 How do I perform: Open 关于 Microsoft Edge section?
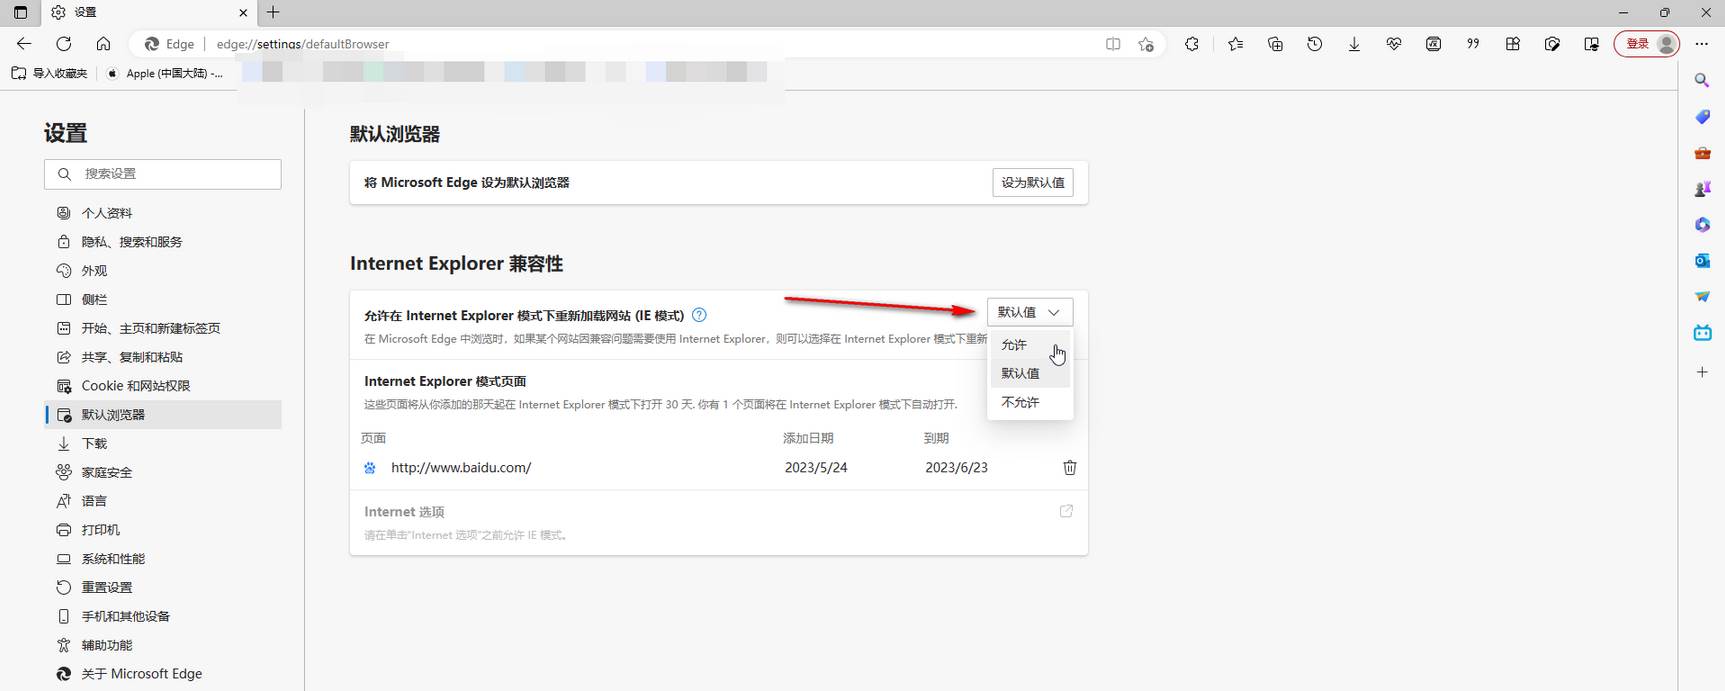pyautogui.click(x=164, y=674)
